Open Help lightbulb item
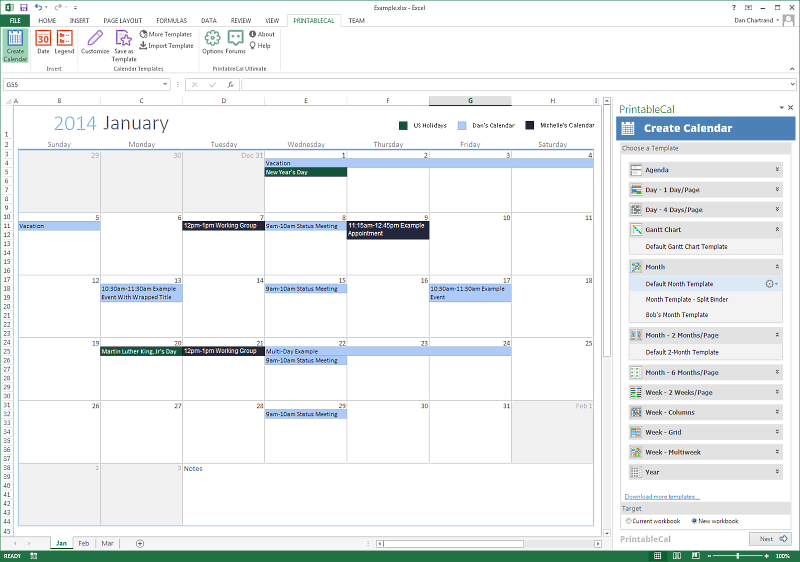 pos(260,45)
